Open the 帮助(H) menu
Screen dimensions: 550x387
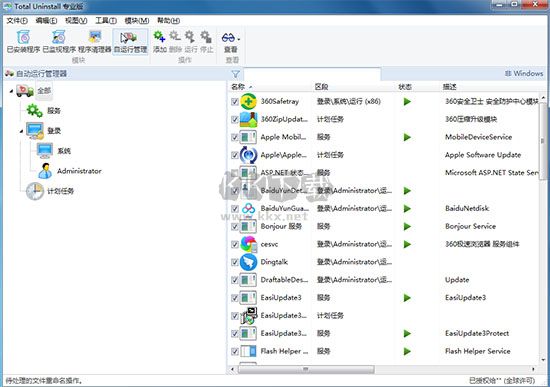(168, 21)
